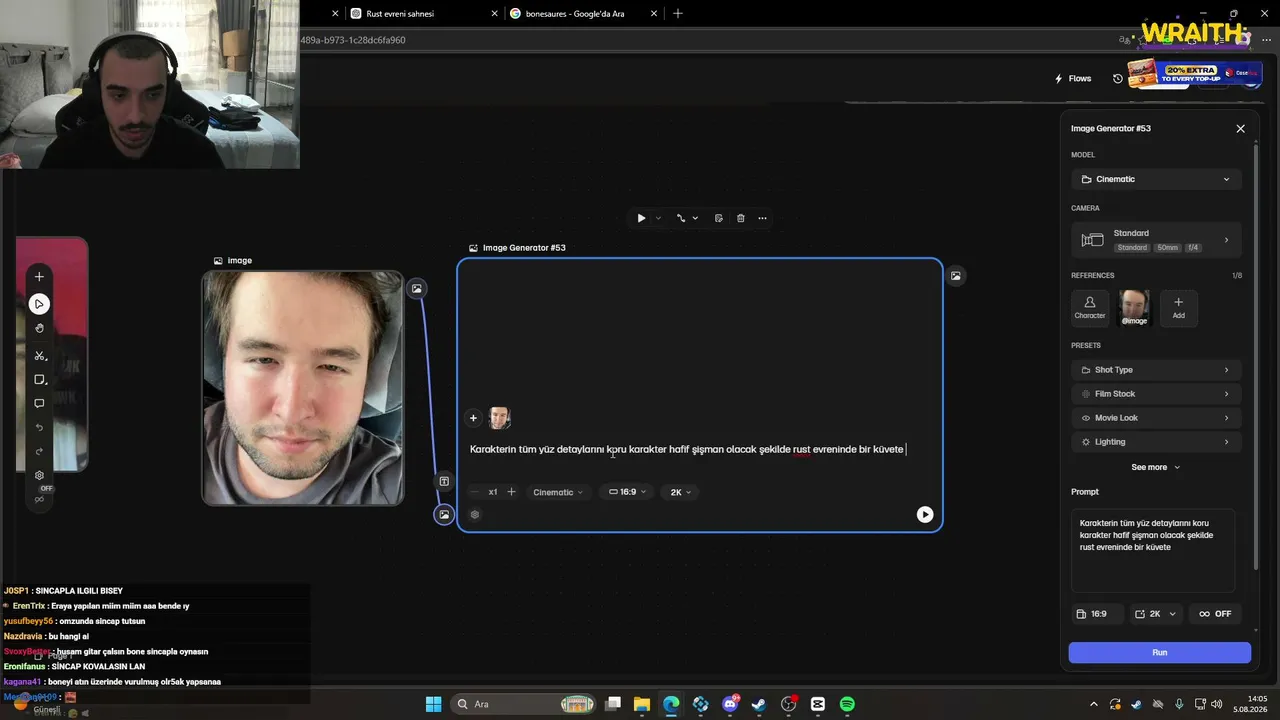The image size is (1280, 720).
Task: Generate with the node's white play button
Action: (x=925, y=514)
